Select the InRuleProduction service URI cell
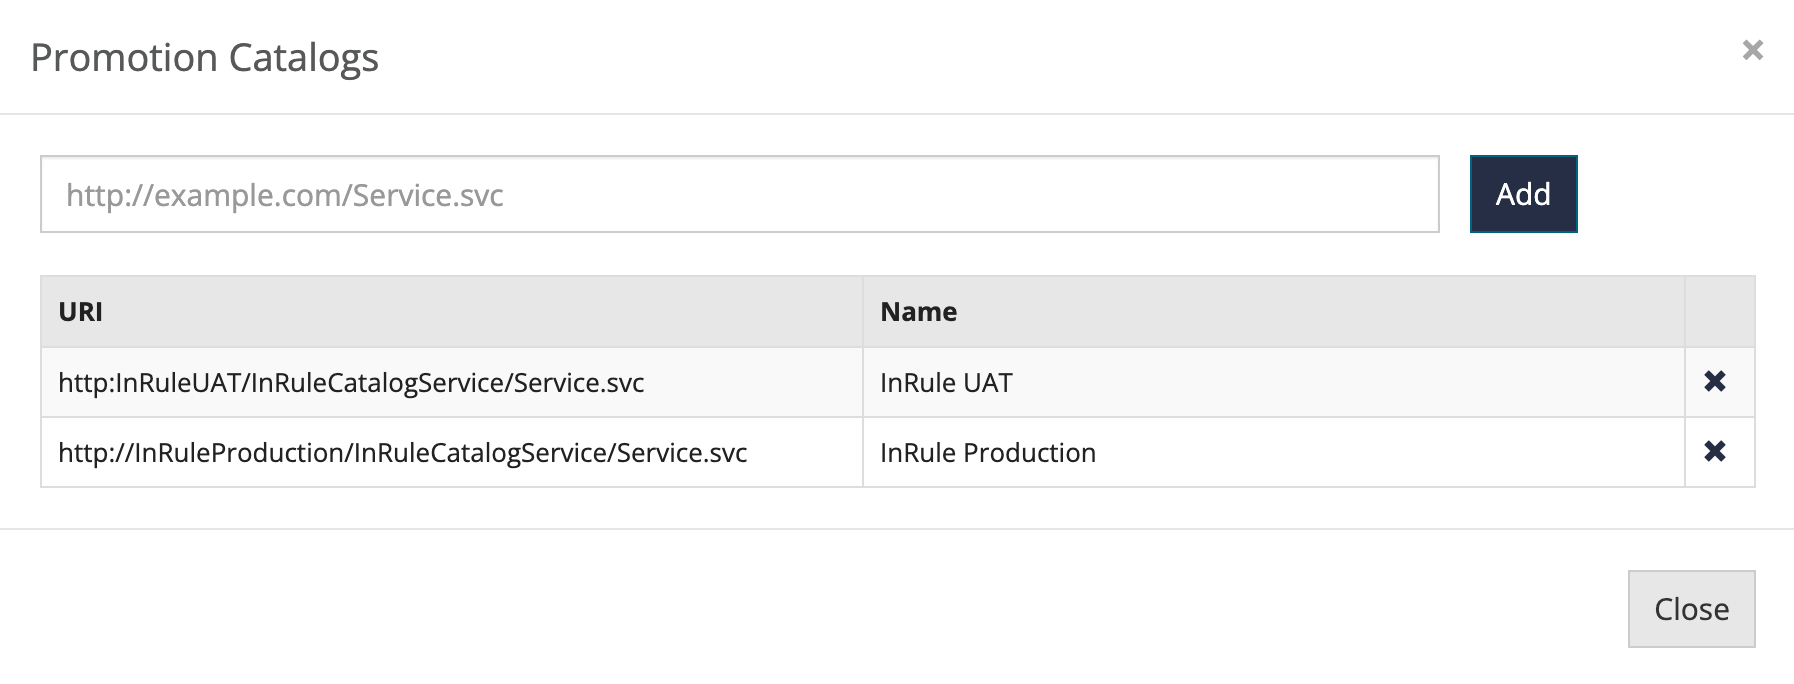 tap(402, 453)
